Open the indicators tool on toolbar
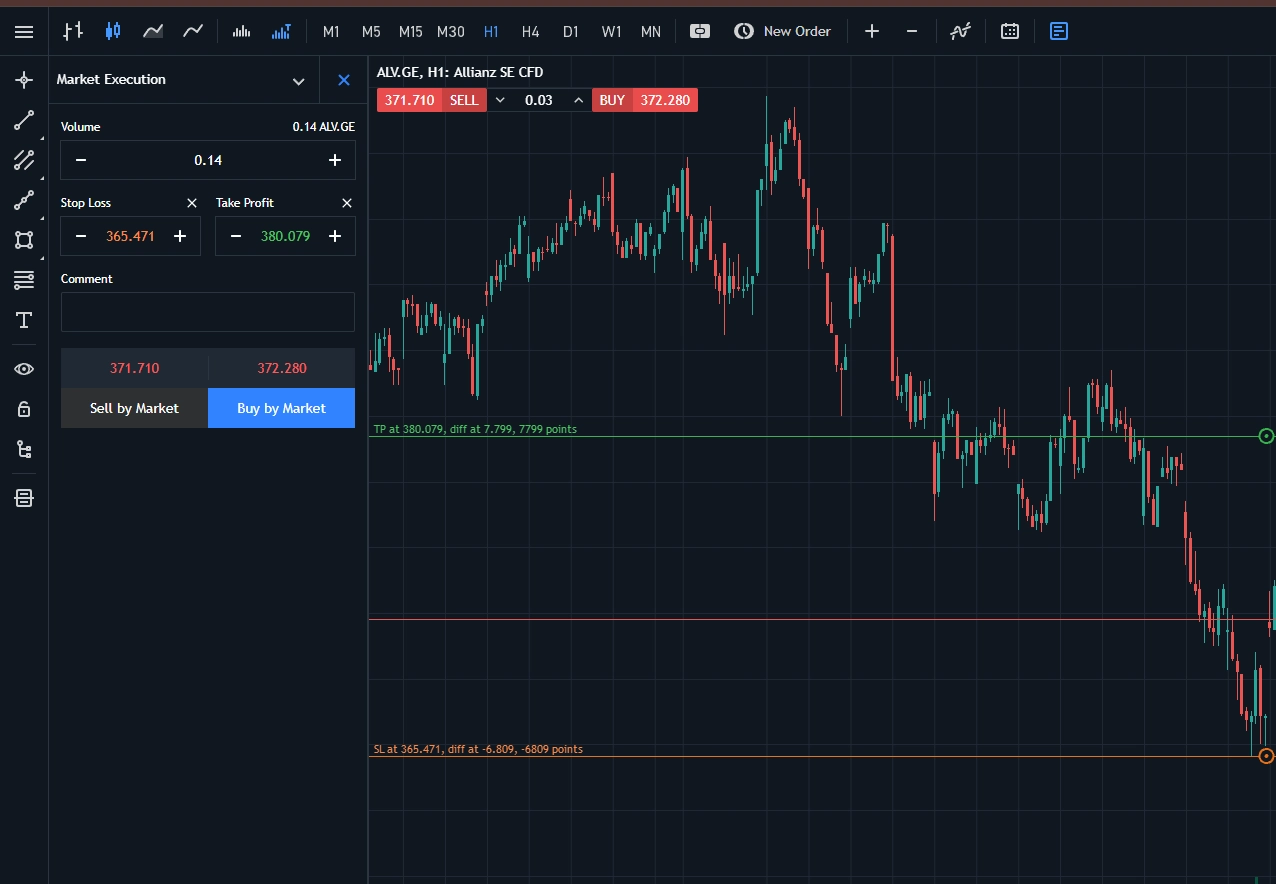 tap(960, 31)
